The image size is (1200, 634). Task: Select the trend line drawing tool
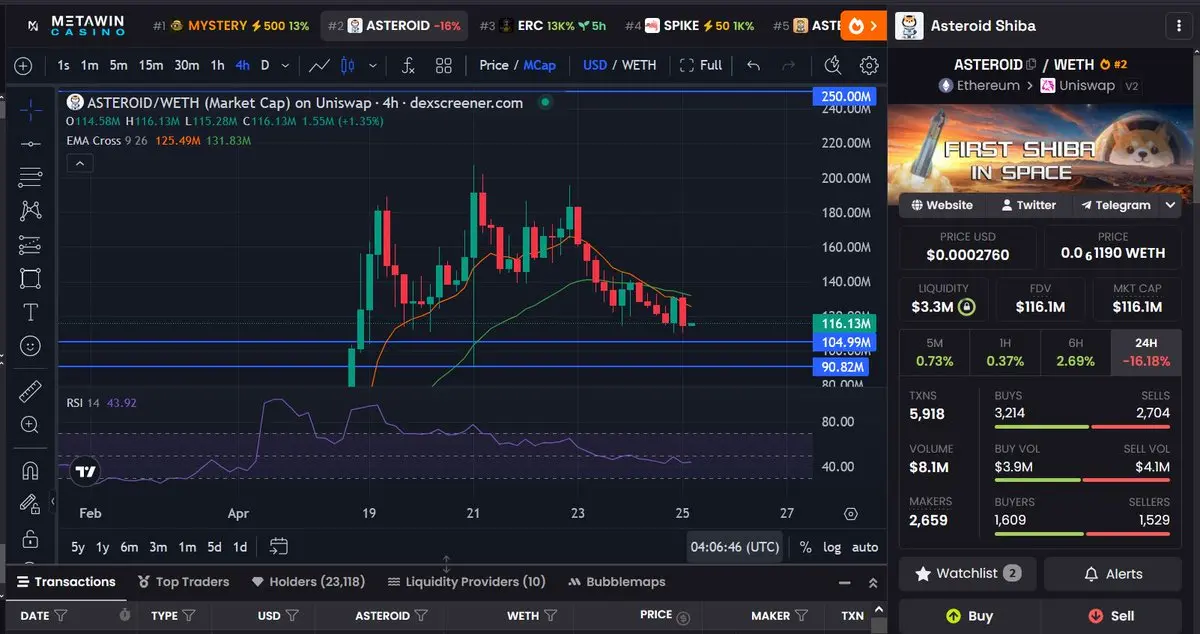click(x=30, y=144)
